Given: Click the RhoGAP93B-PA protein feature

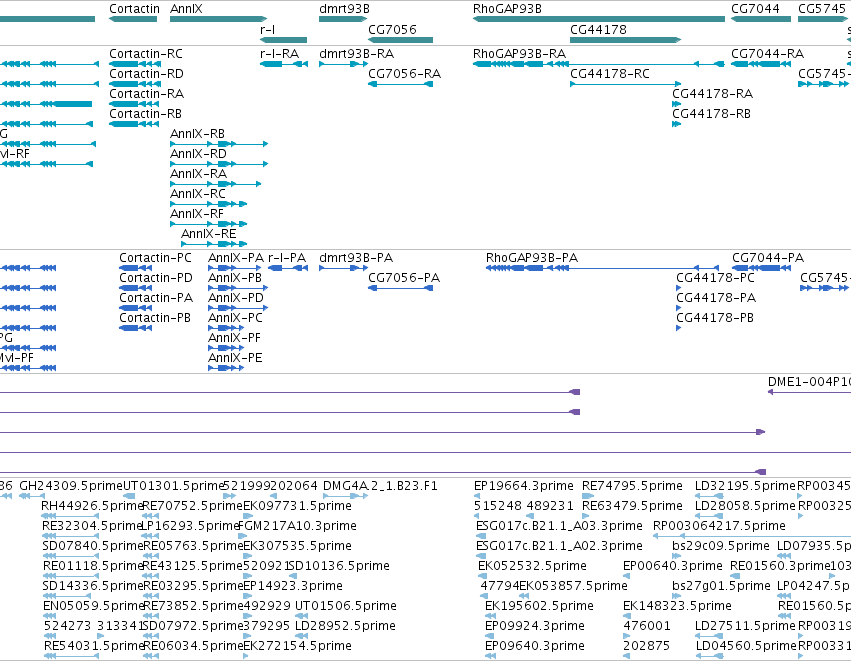Looking at the screenshot, I should click(602, 268).
